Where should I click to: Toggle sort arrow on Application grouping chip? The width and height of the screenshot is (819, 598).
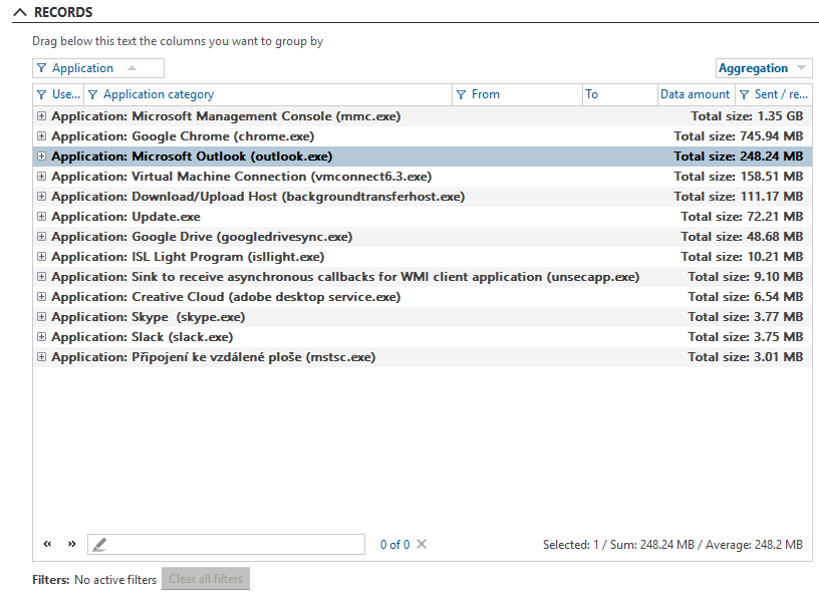pos(132,69)
